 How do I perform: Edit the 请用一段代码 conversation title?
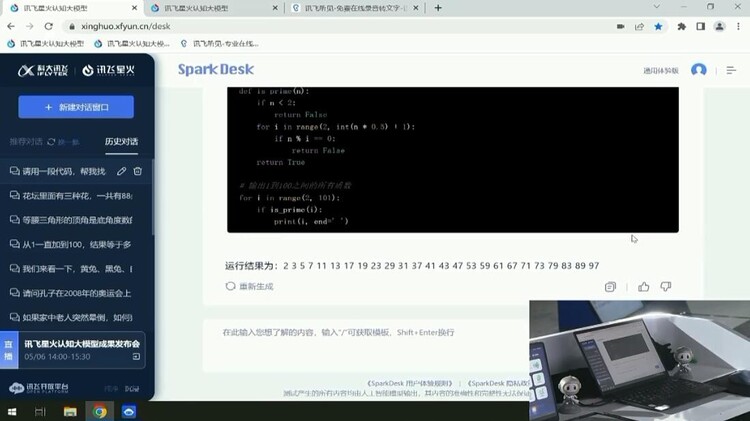121,171
